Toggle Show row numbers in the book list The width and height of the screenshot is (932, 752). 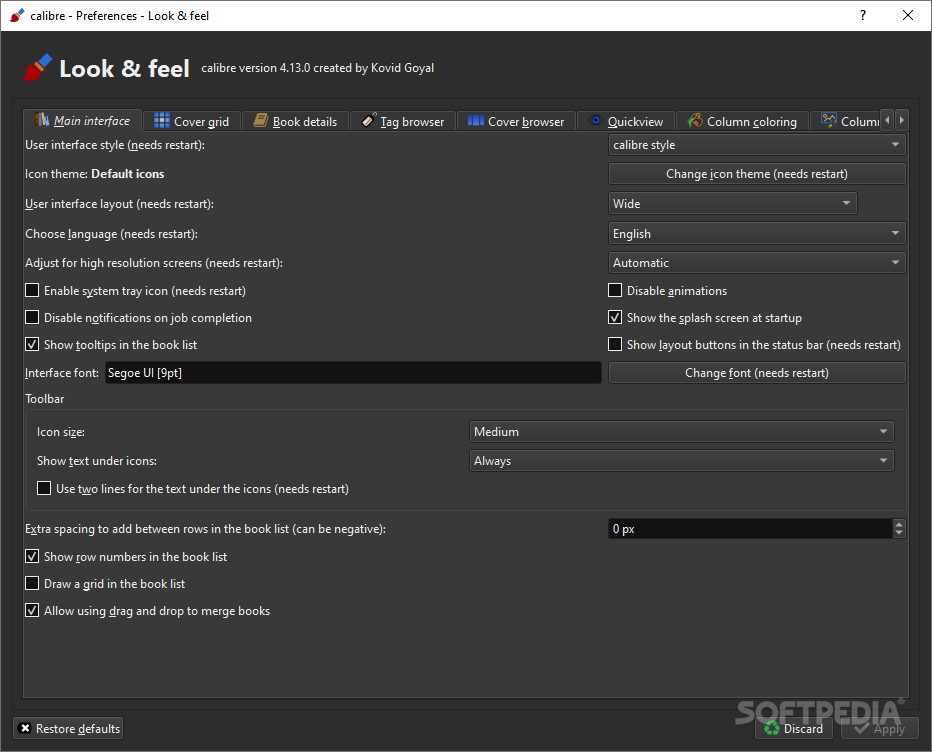[32, 556]
